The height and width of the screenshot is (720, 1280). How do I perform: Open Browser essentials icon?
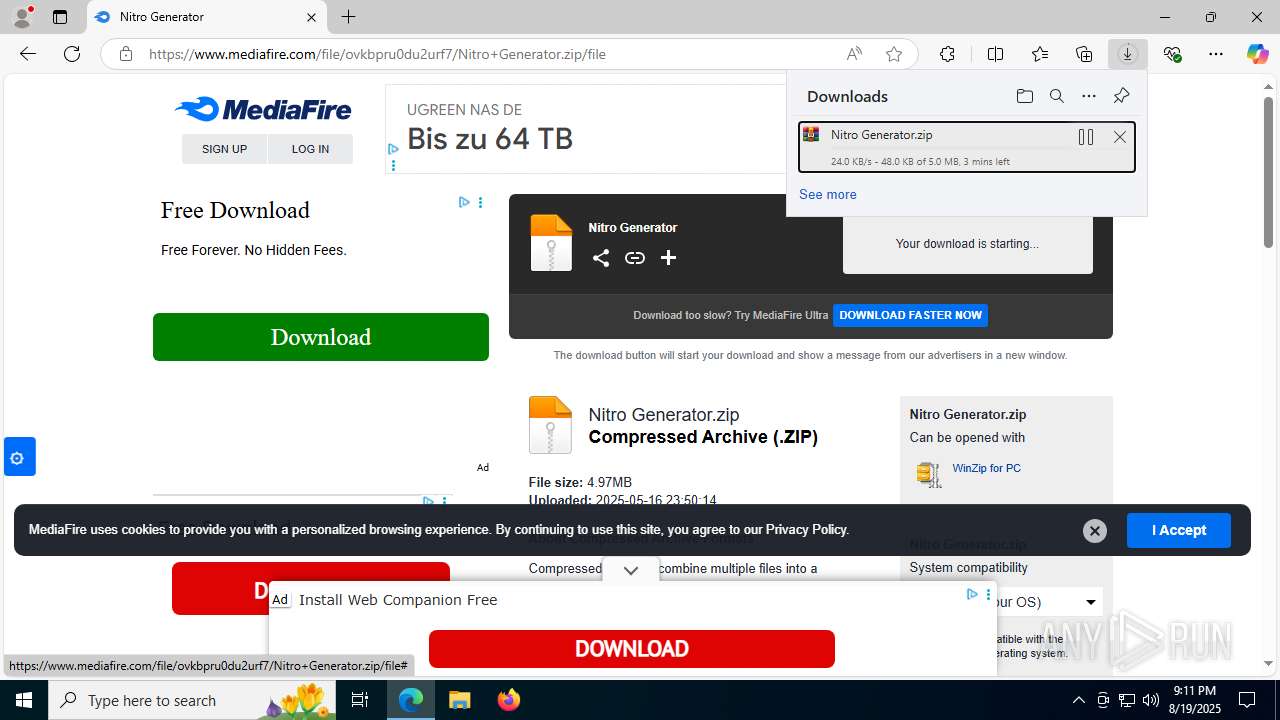[1172, 54]
